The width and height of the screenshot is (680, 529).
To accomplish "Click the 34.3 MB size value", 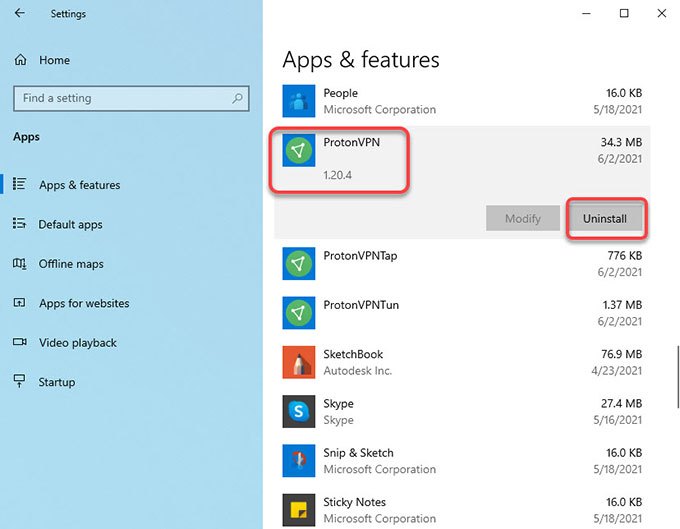I will (621, 142).
